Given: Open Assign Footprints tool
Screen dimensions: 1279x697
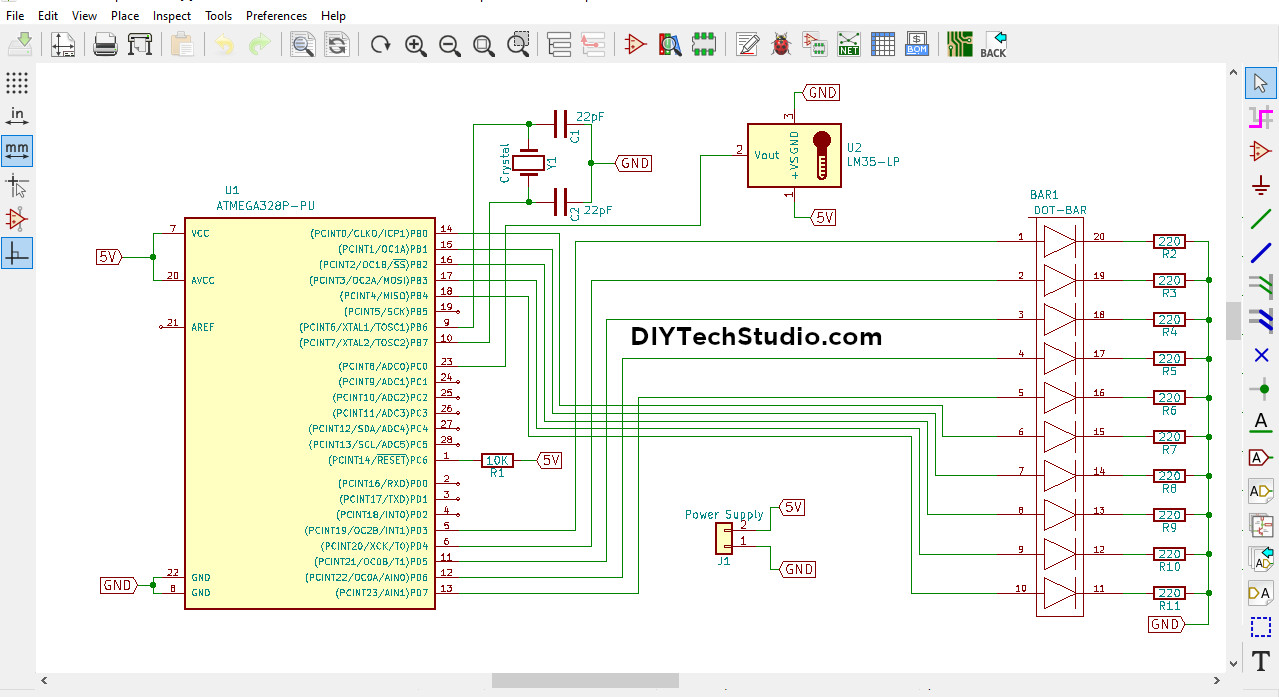Looking at the screenshot, I should [x=815, y=44].
